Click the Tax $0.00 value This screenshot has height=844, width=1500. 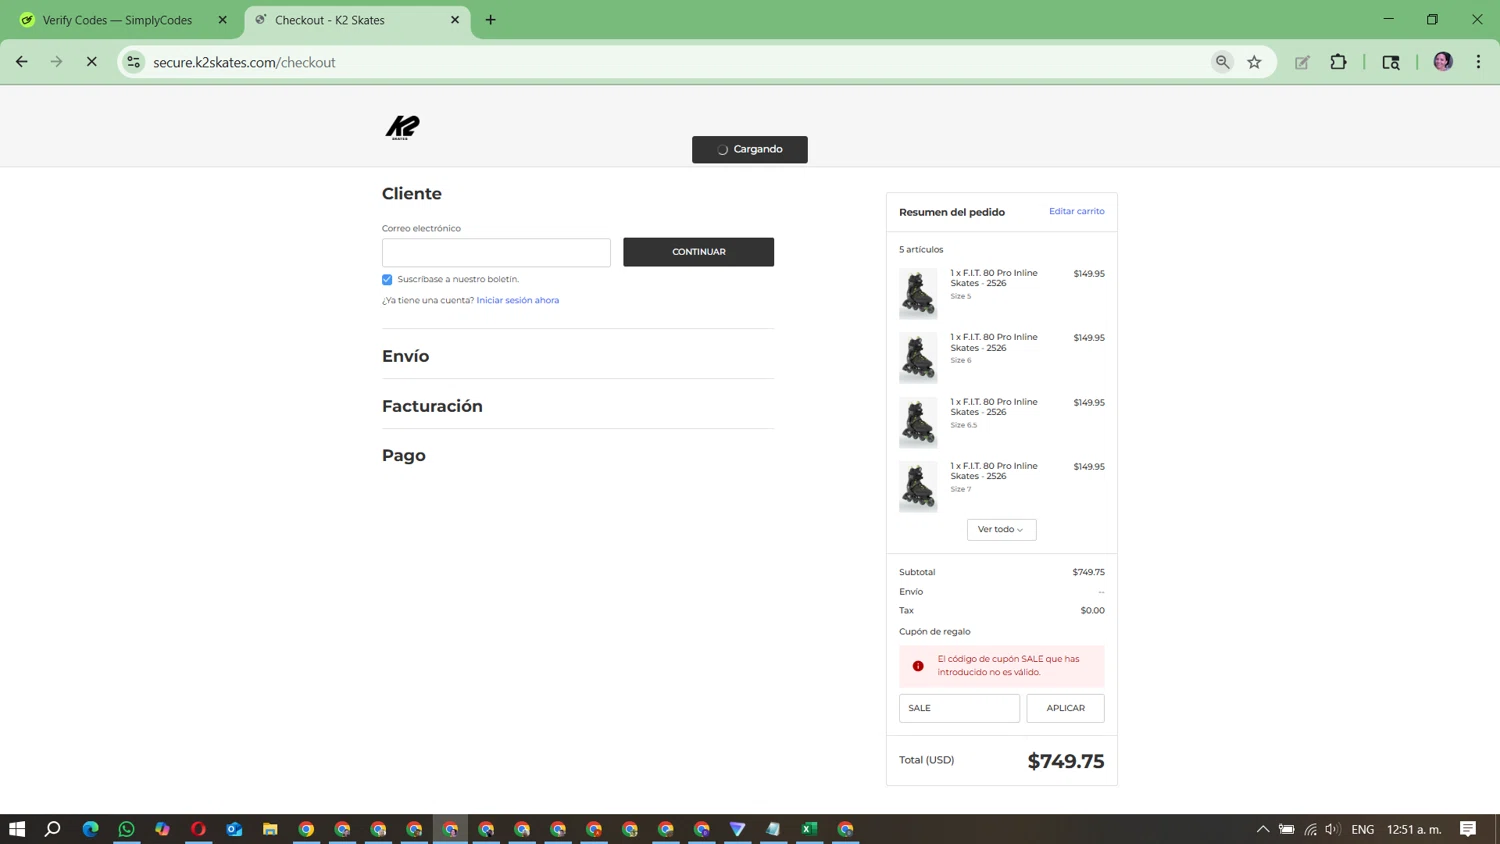pyautogui.click(x=1092, y=610)
